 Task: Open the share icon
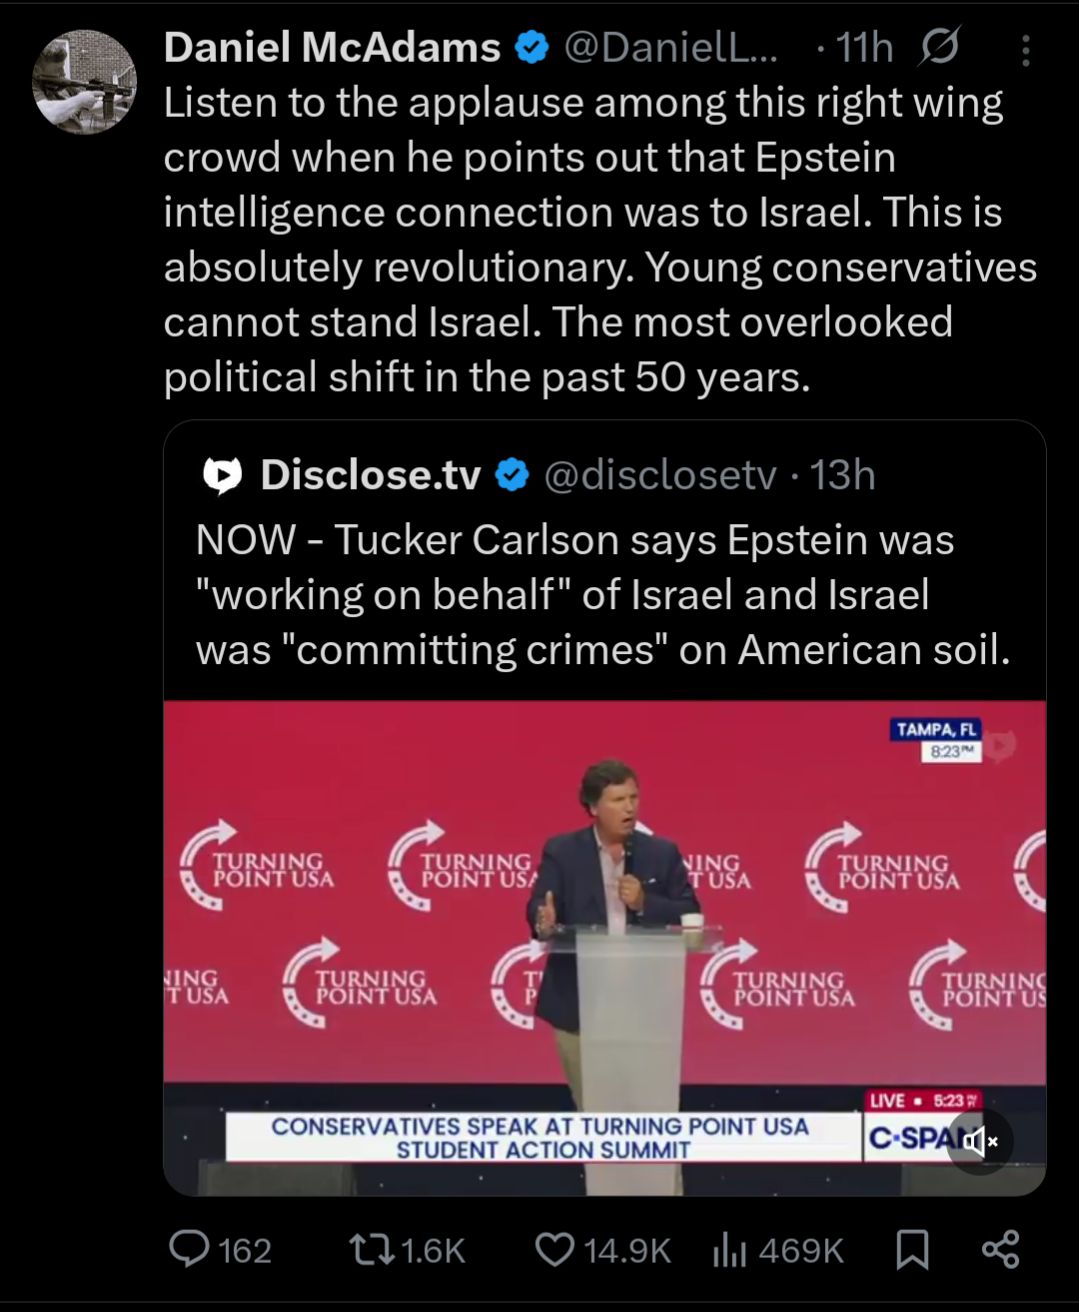click(x=1000, y=1249)
